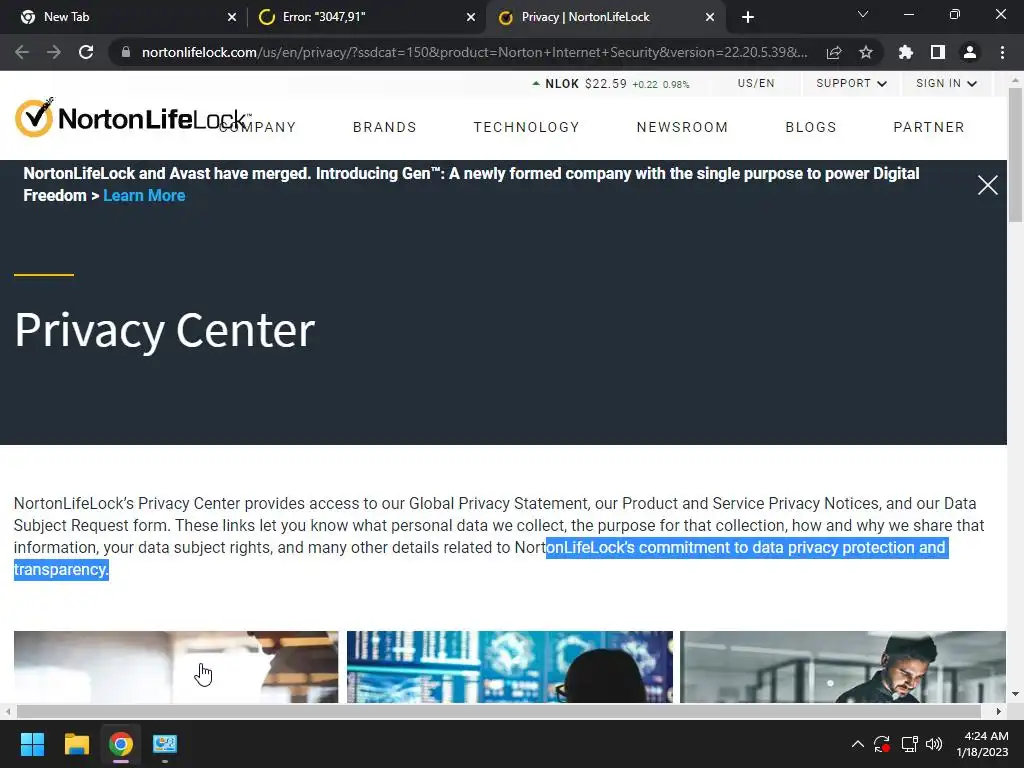The width and height of the screenshot is (1024, 768).
Task: Click page scroll up arrow
Action: (1016, 80)
